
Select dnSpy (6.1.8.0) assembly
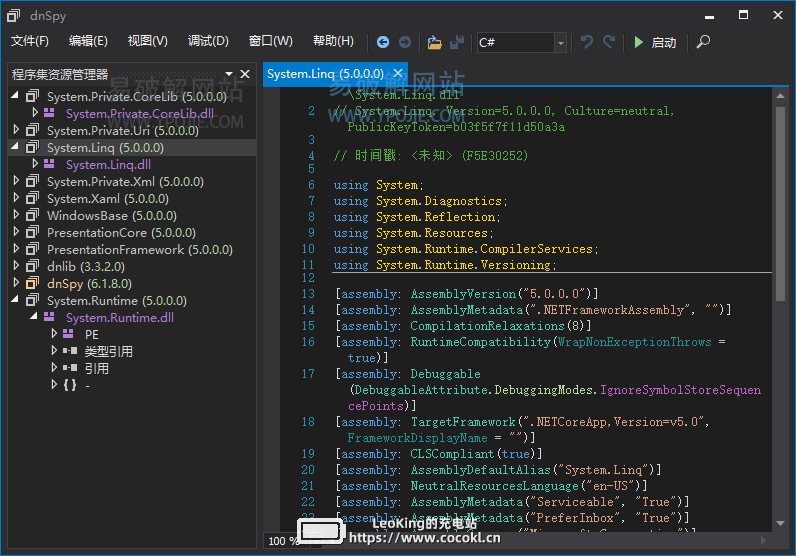coord(89,284)
